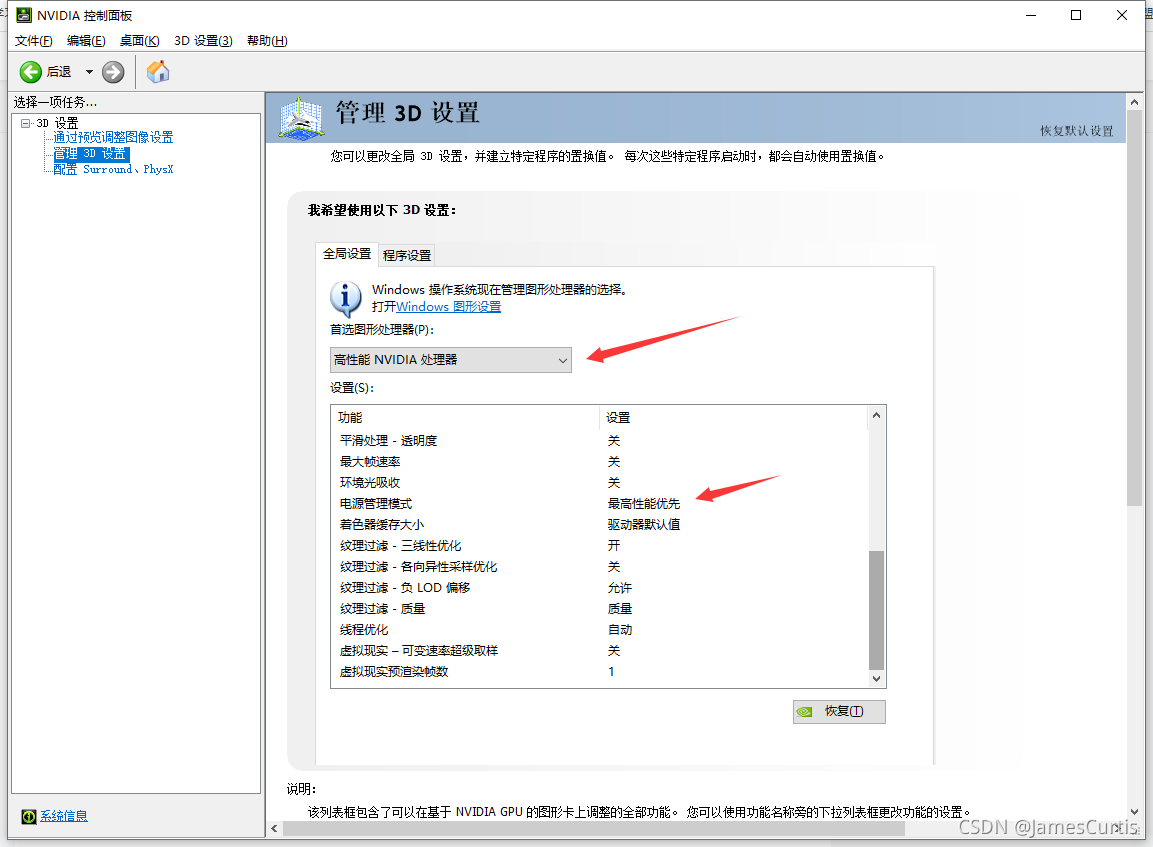Click the settings list scrollbar thumb
This screenshot has height=847, width=1153.
click(x=877, y=610)
